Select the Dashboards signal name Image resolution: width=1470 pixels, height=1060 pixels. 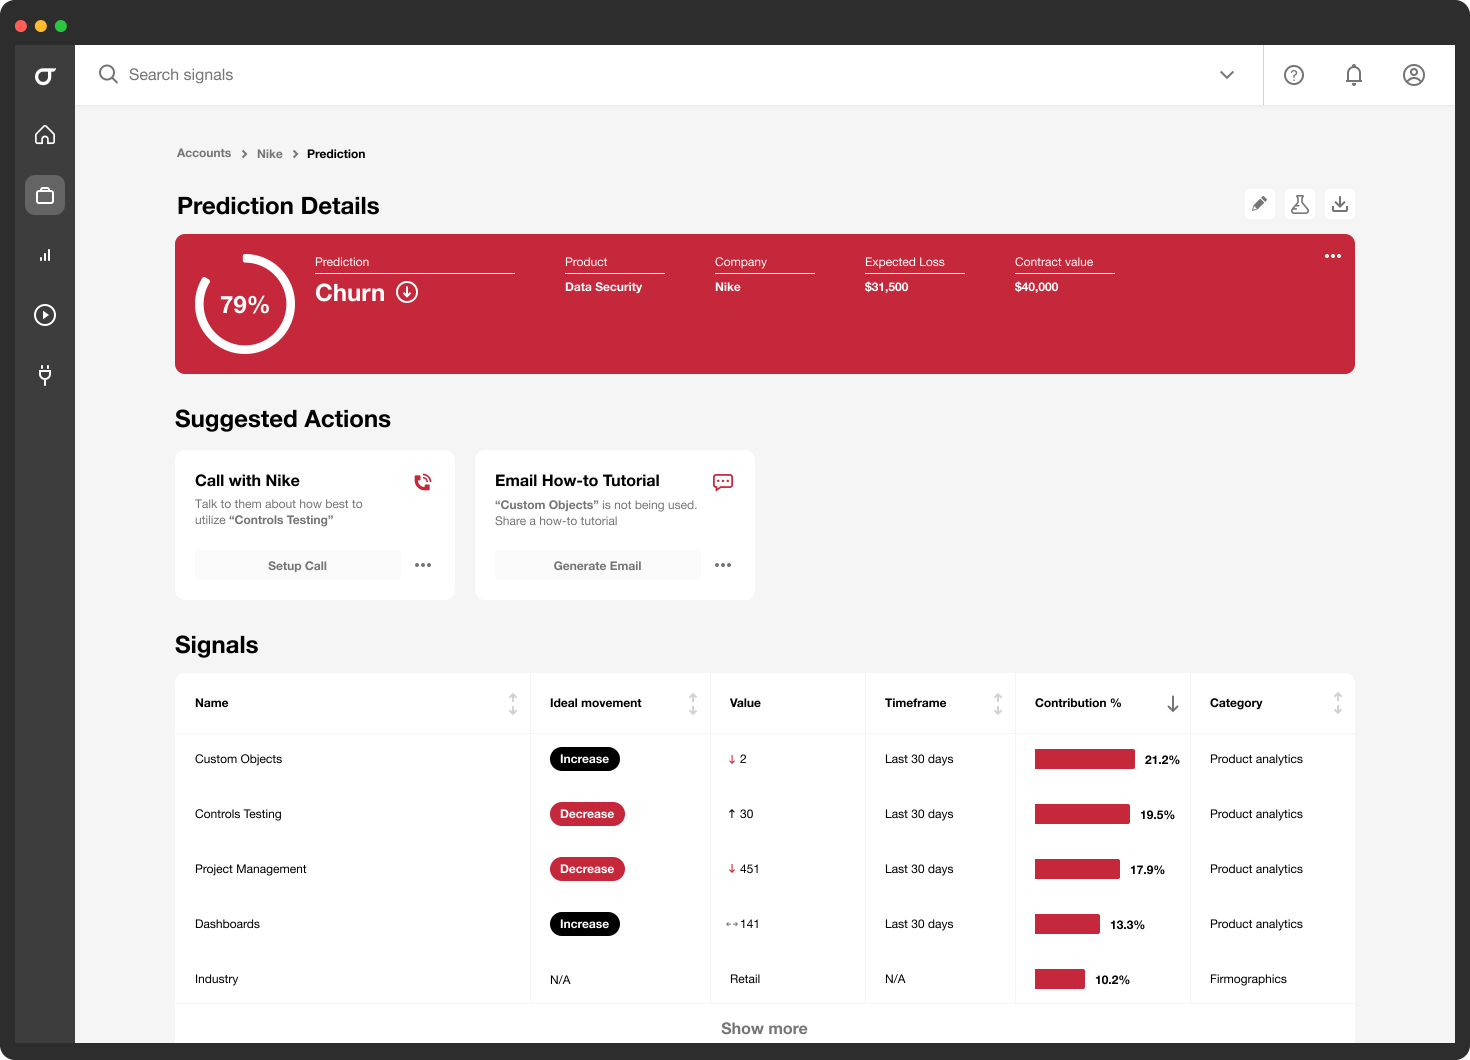[x=227, y=924]
